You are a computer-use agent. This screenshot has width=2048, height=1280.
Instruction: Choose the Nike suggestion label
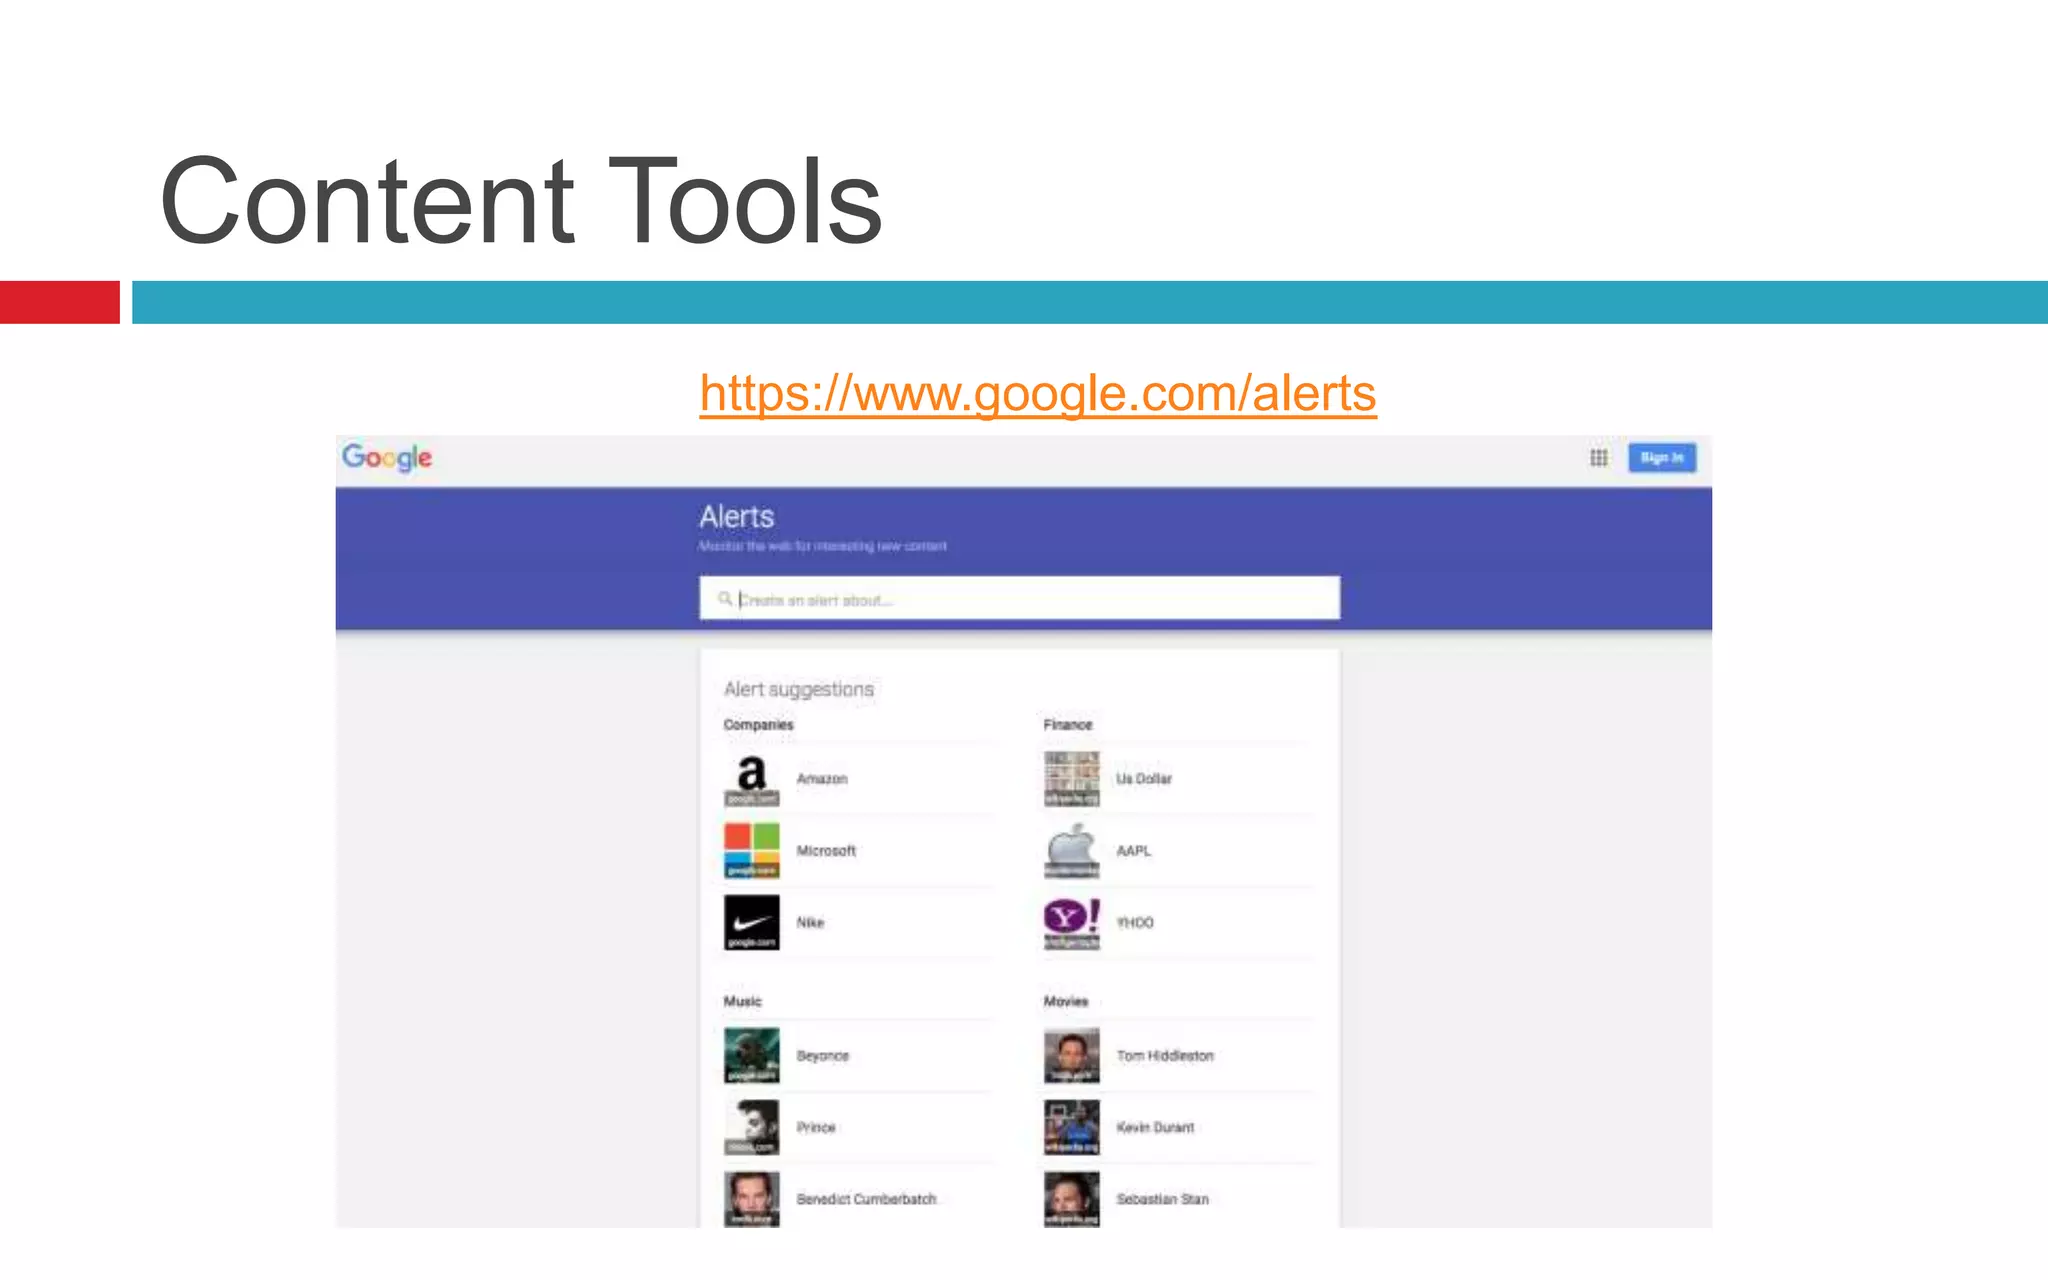coord(810,923)
